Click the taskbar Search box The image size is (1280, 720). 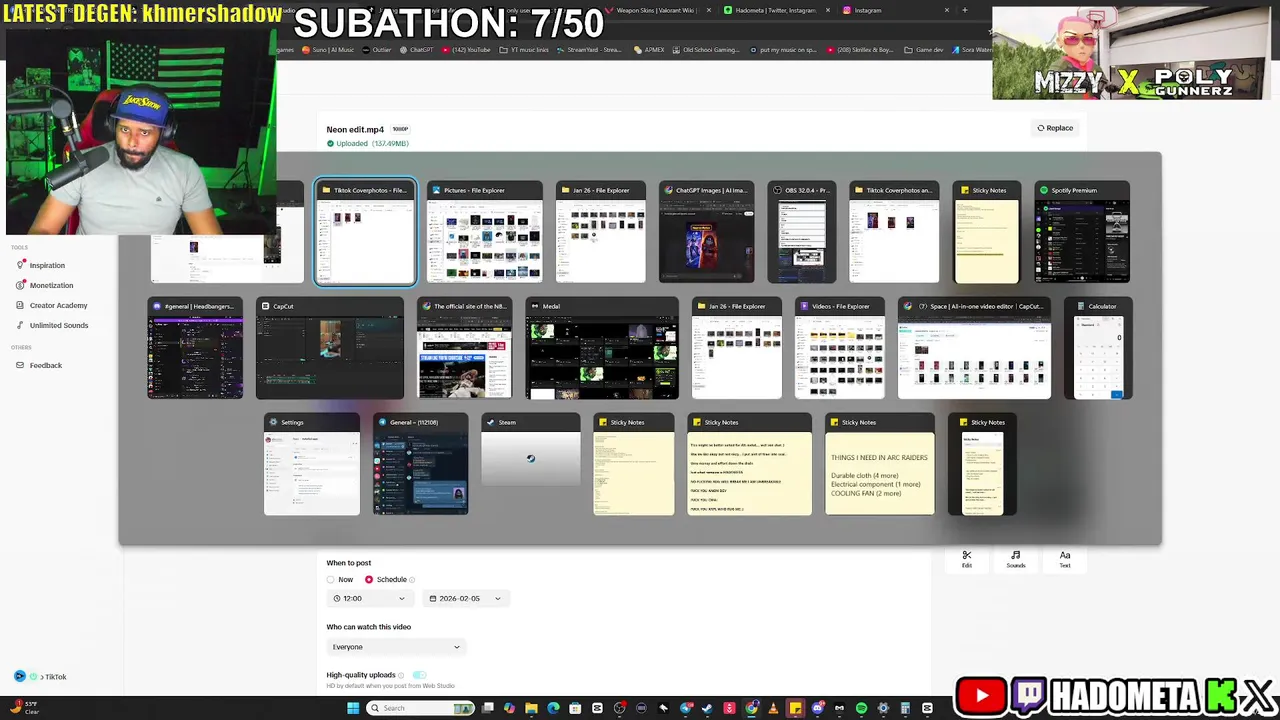pos(420,708)
